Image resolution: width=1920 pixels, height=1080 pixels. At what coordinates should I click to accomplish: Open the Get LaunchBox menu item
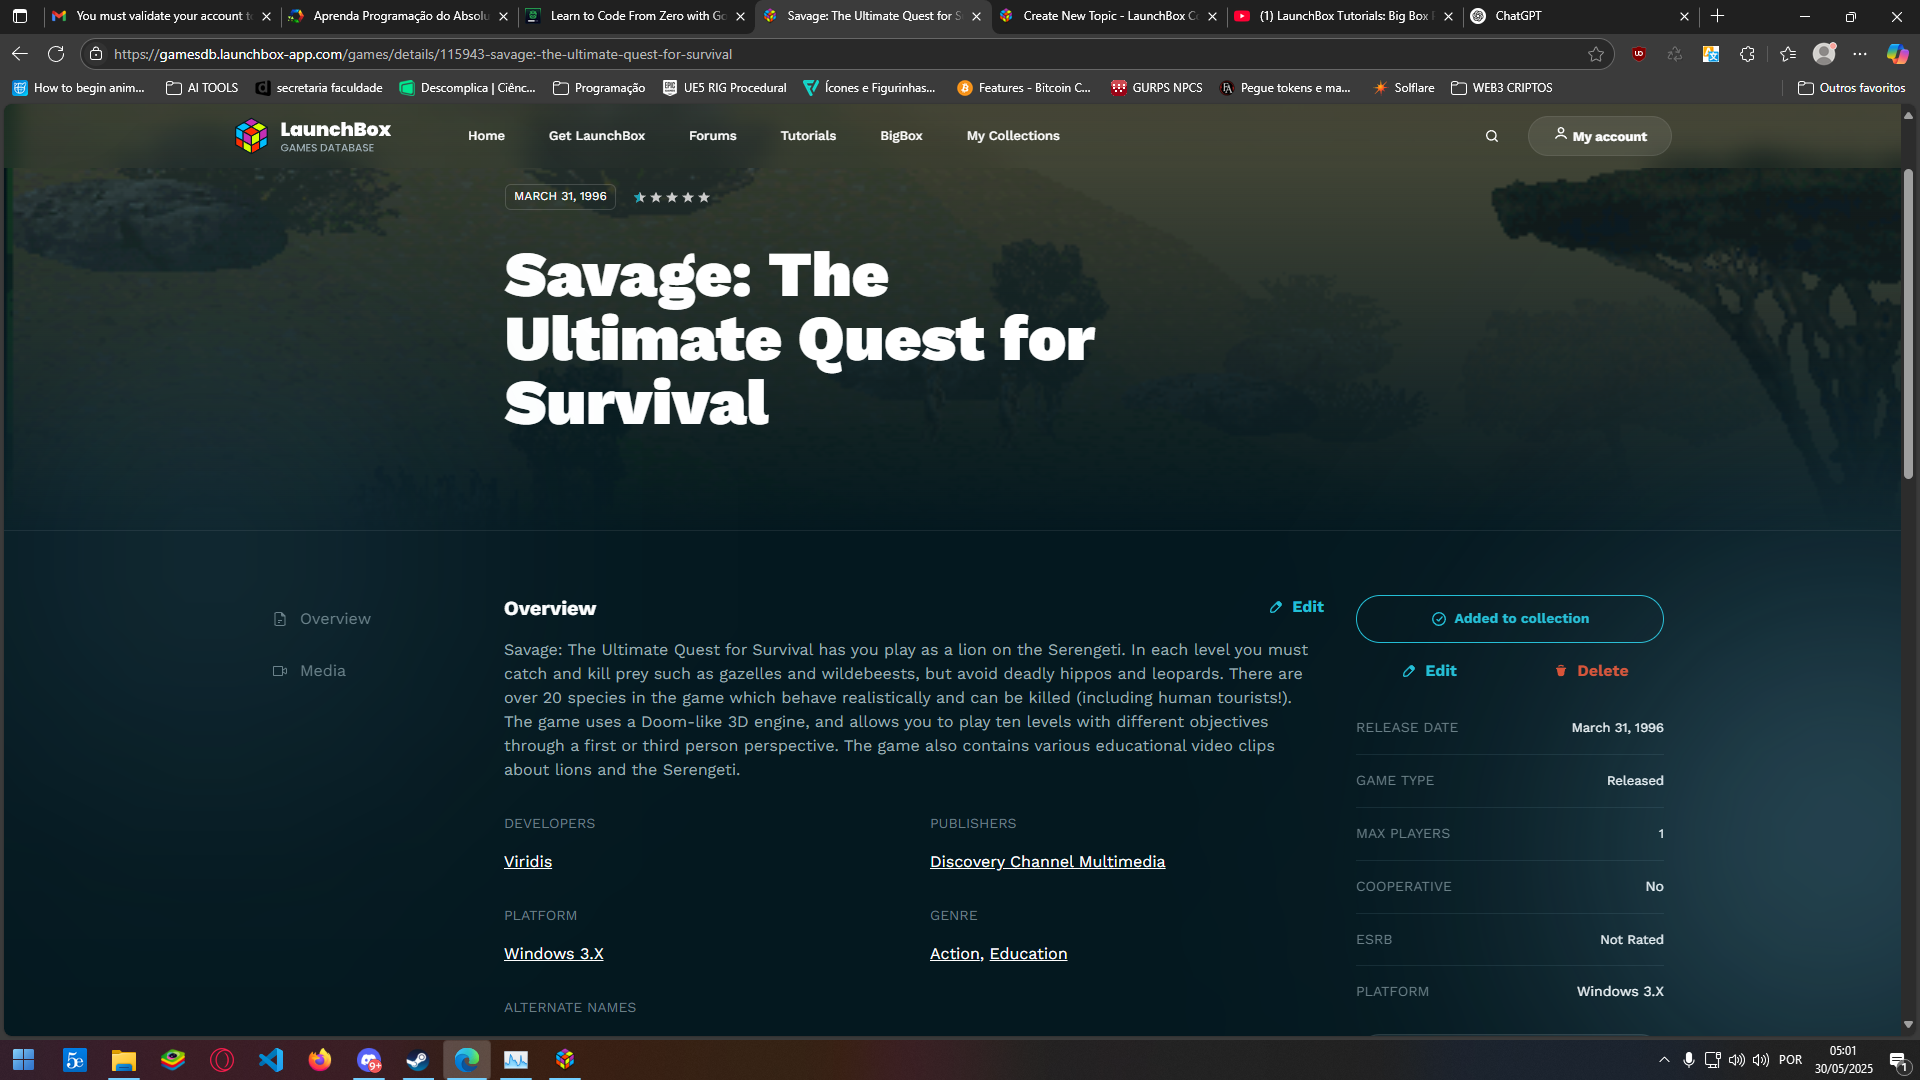[597, 136]
